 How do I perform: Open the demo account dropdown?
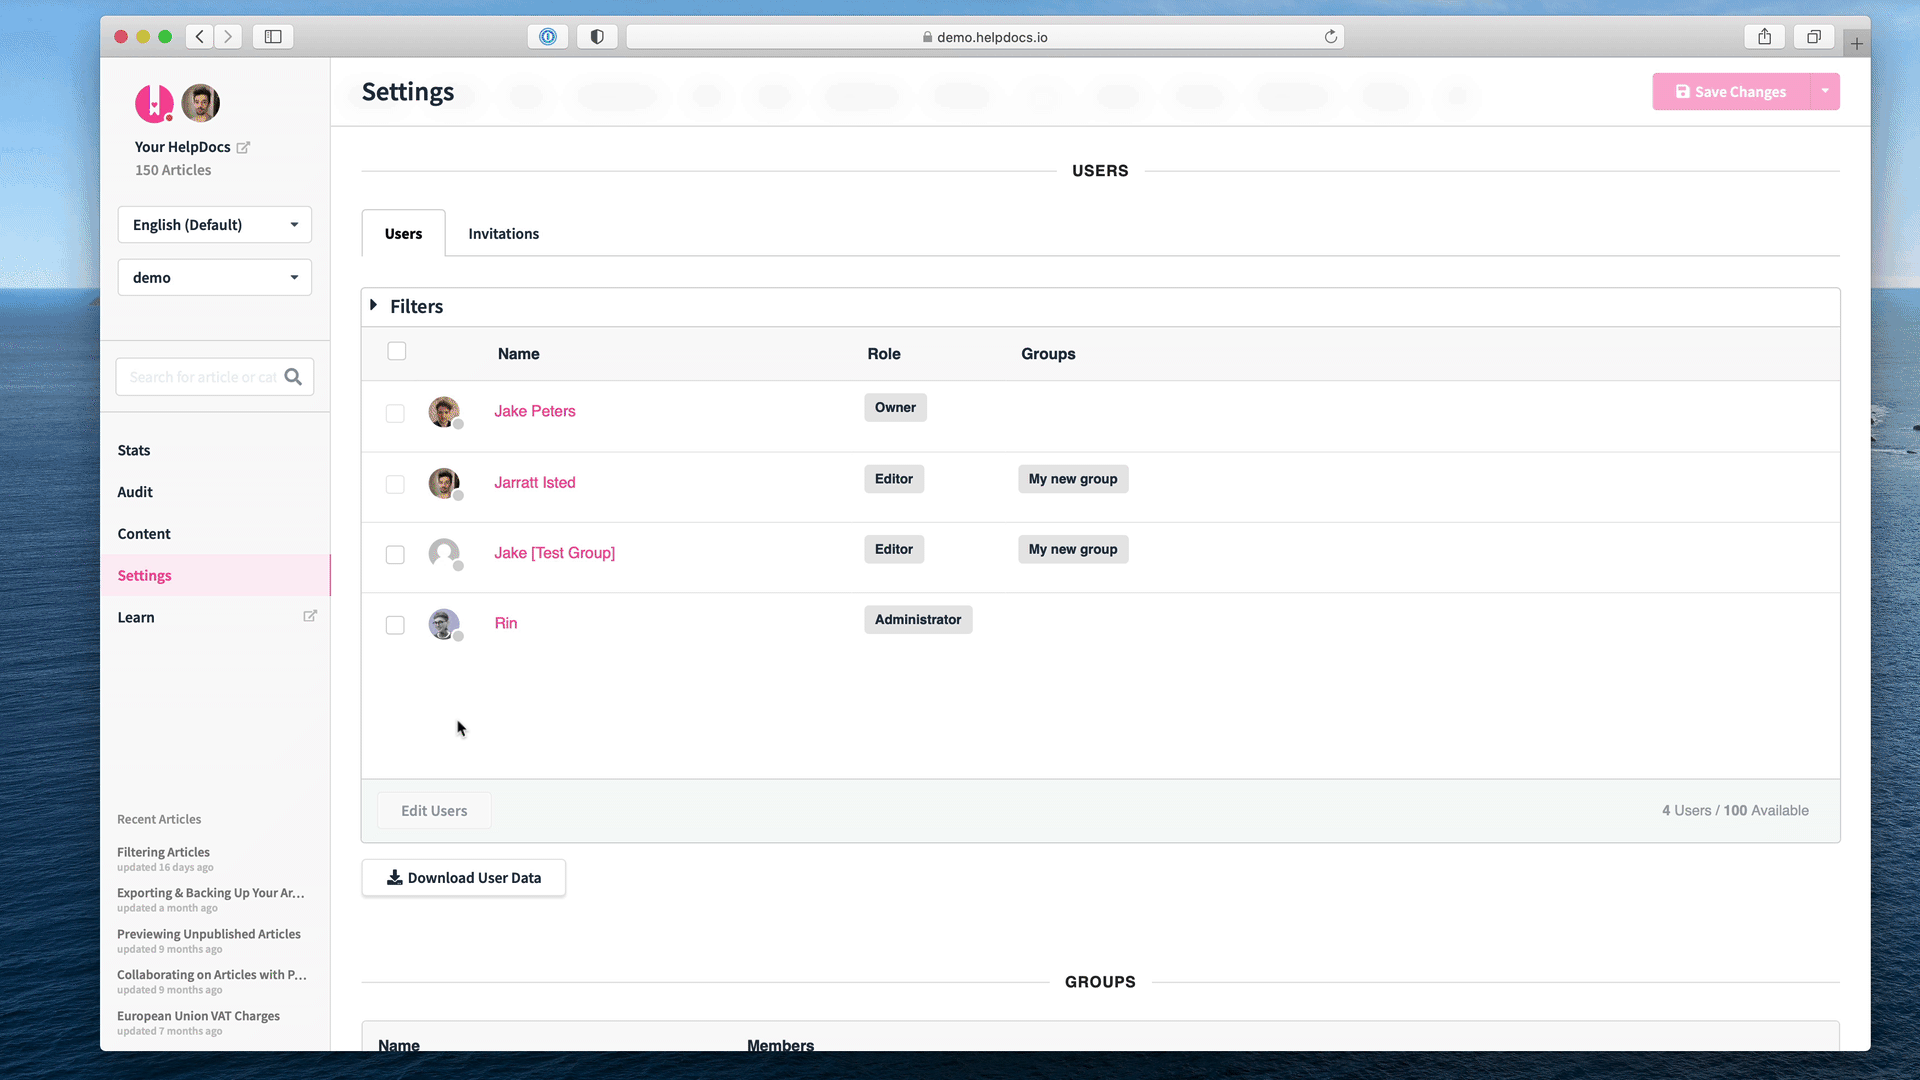click(x=215, y=278)
